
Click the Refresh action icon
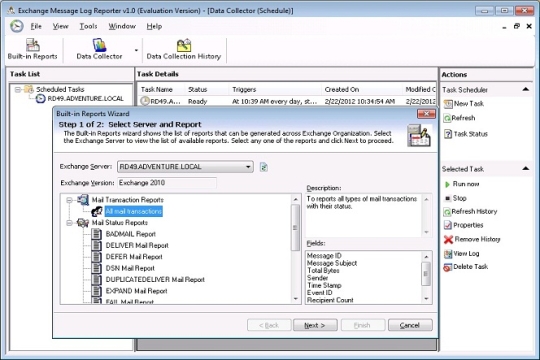tap(447, 118)
